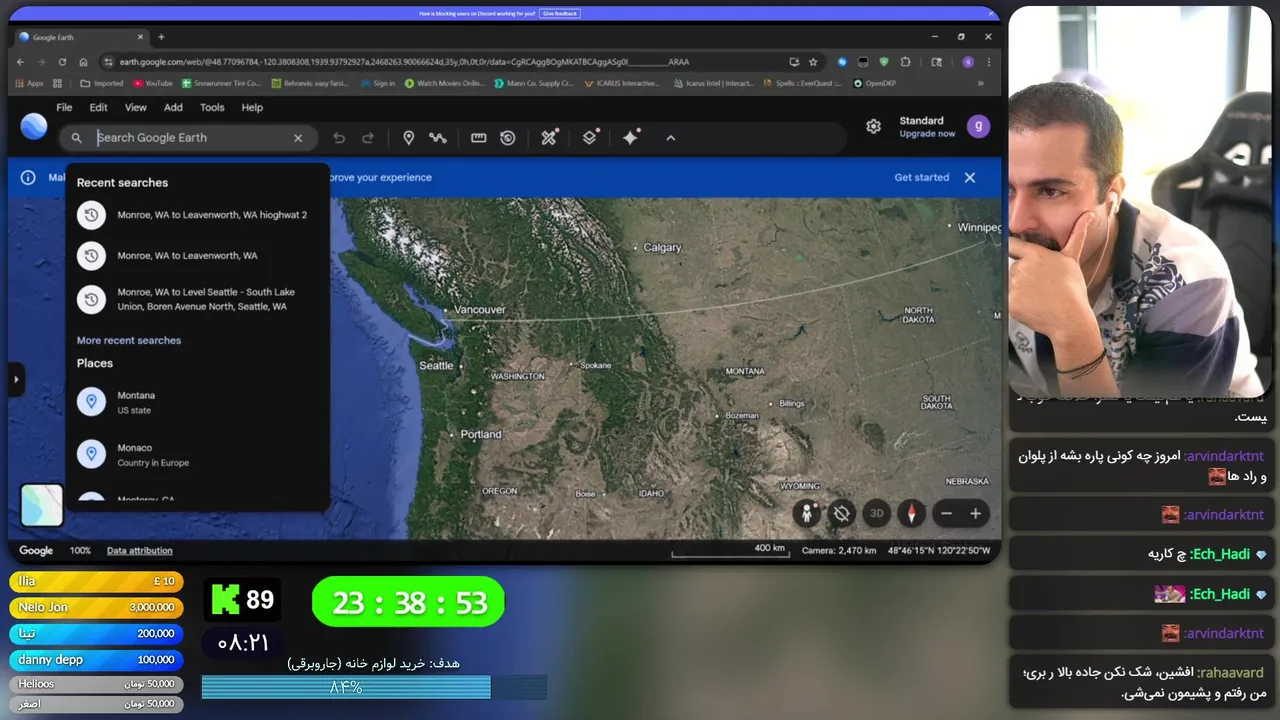Viewport: 1280px width, 720px height.
Task: Focus the Search Google Earth field
Action: pyautogui.click(x=190, y=138)
